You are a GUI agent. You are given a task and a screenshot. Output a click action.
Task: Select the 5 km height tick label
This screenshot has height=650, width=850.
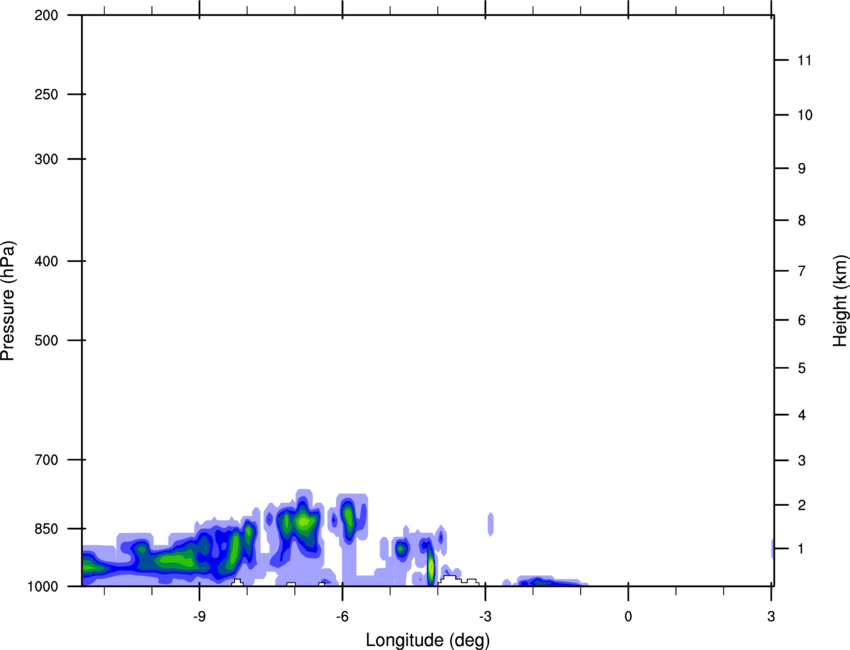tap(800, 369)
